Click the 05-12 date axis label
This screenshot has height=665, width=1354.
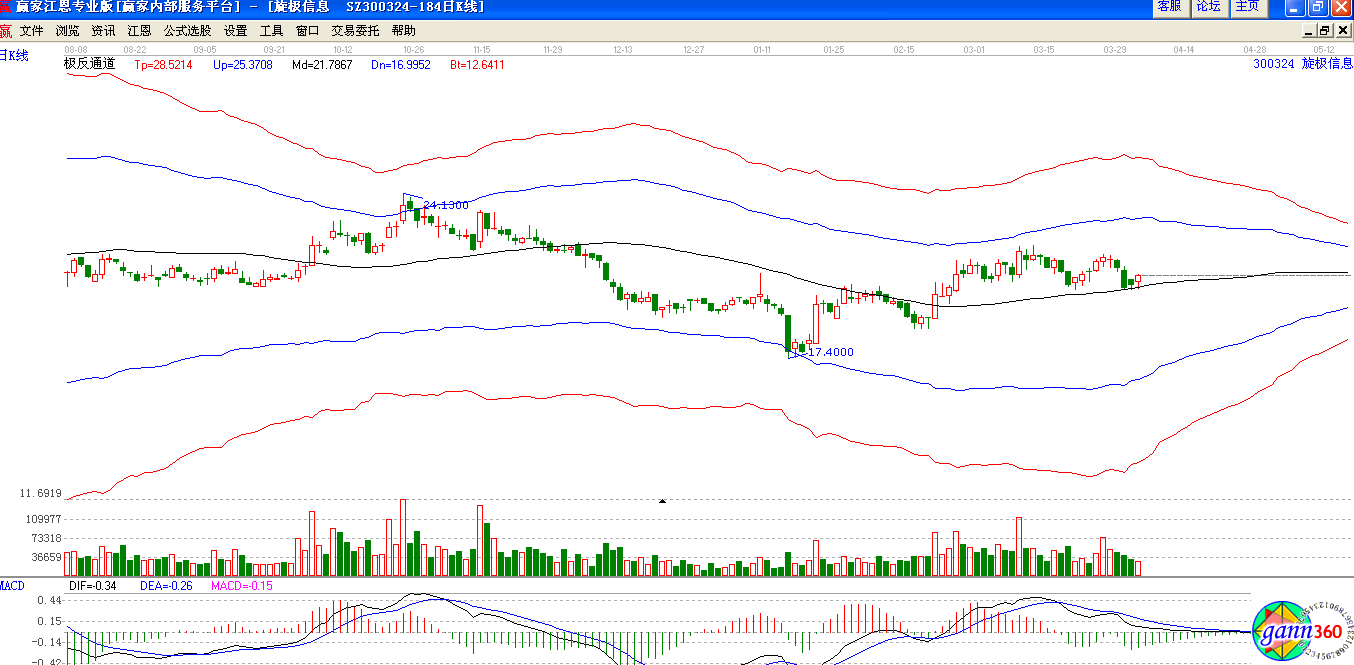(1325, 48)
